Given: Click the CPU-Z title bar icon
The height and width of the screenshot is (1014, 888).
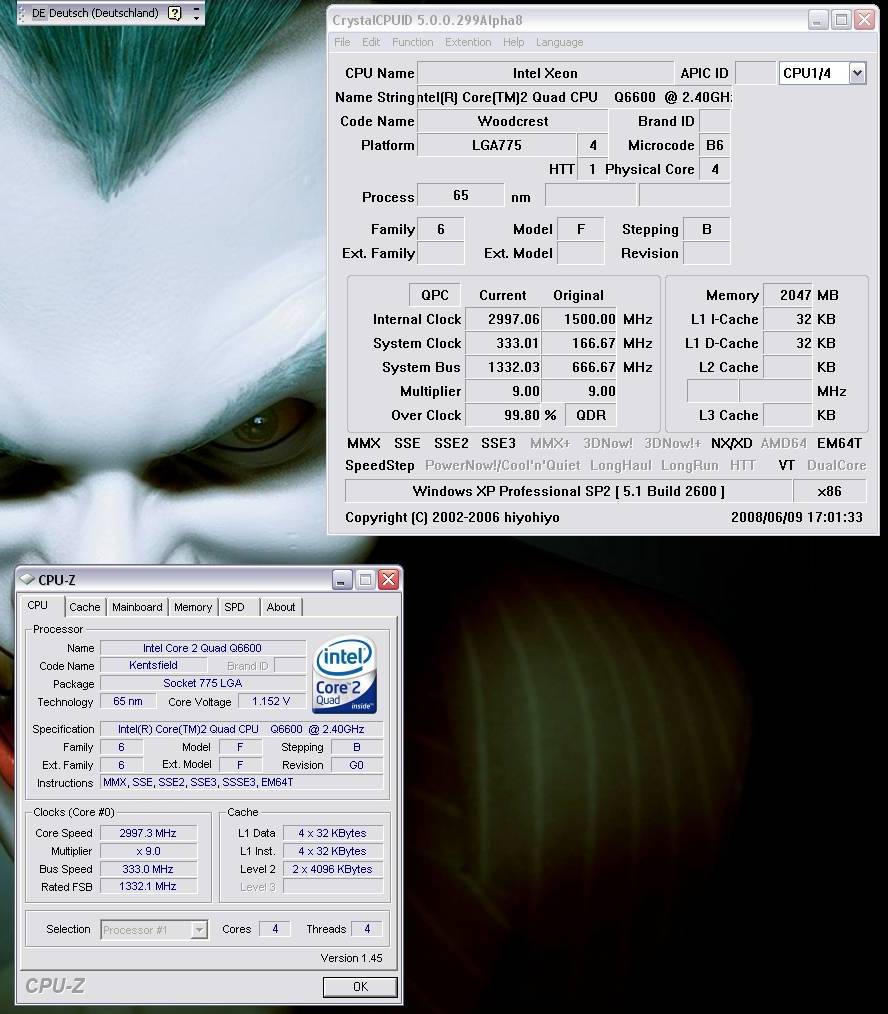Looking at the screenshot, I should click(x=28, y=579).
